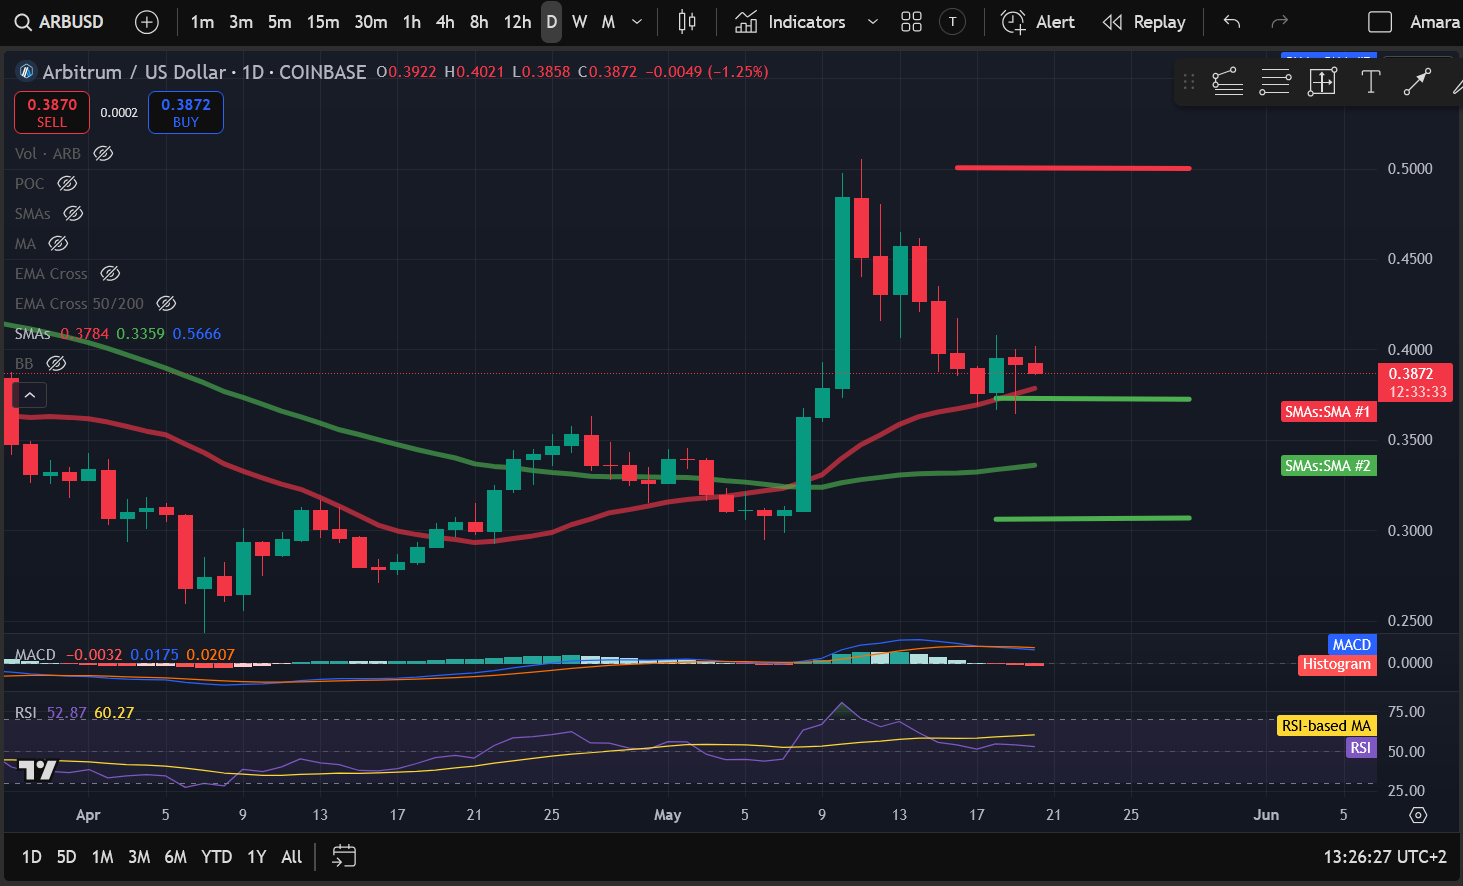Expand the indicators favorites dropdown arrow
Screen dimensions: 1463x886
872,22
